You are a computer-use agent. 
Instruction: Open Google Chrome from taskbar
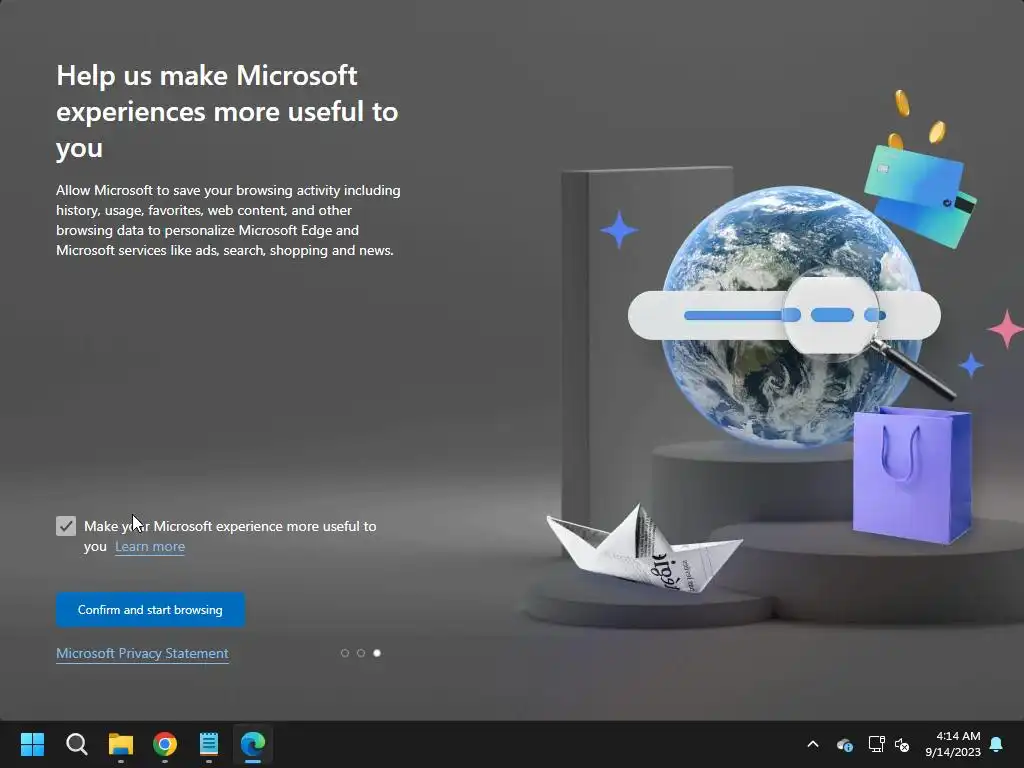click(x=165, y=744)
